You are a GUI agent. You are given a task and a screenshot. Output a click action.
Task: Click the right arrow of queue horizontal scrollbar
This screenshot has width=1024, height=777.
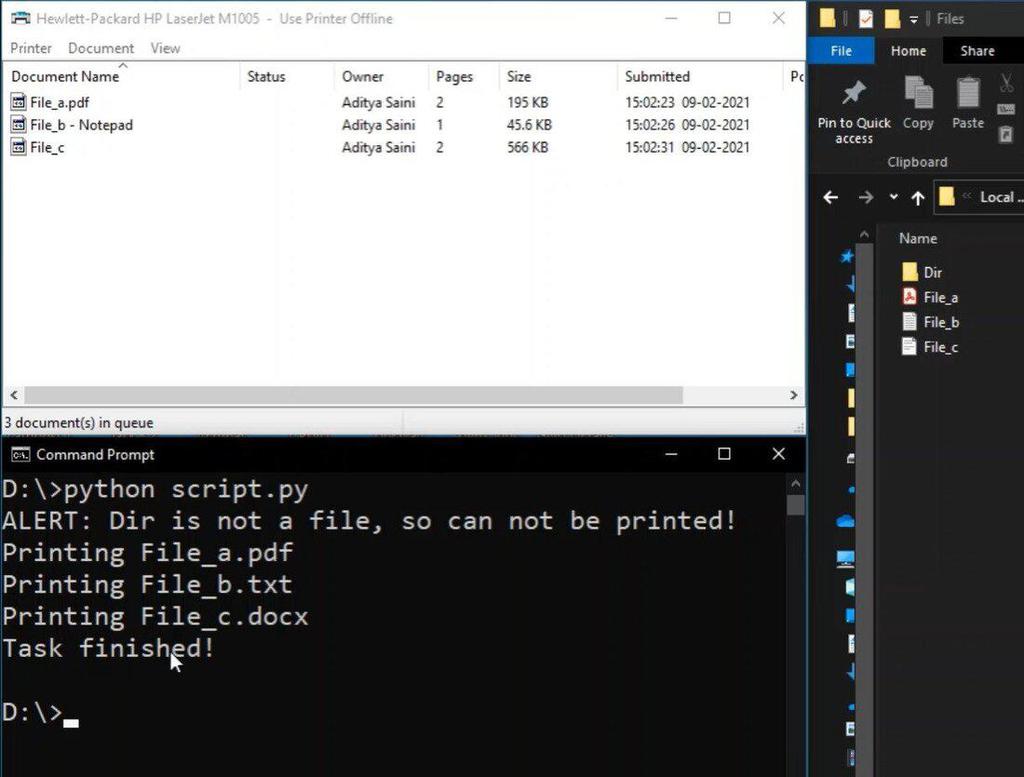(793, 395)
